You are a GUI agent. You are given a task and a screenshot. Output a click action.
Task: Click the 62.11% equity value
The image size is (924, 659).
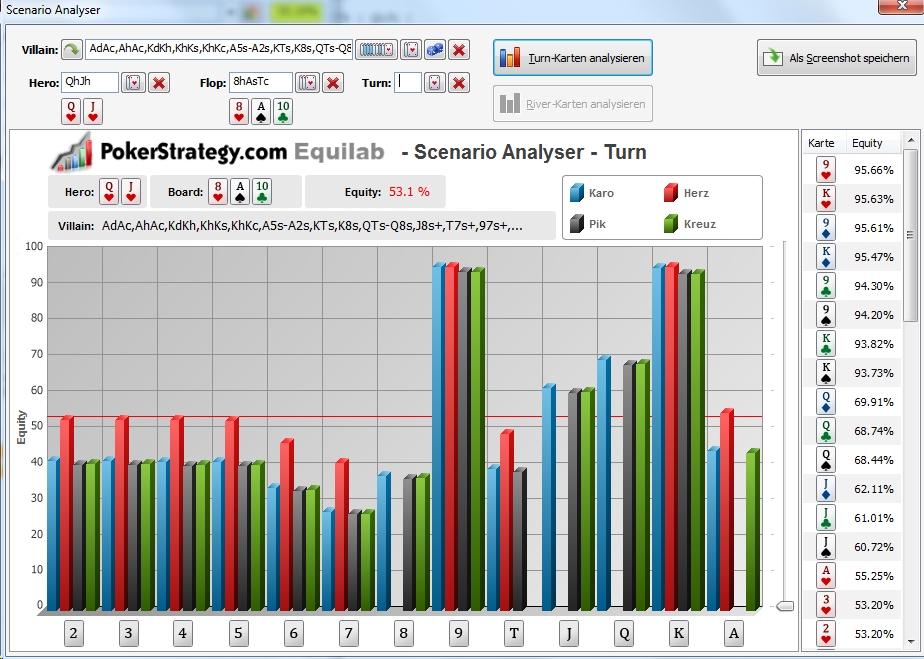(x=874, y=489)
